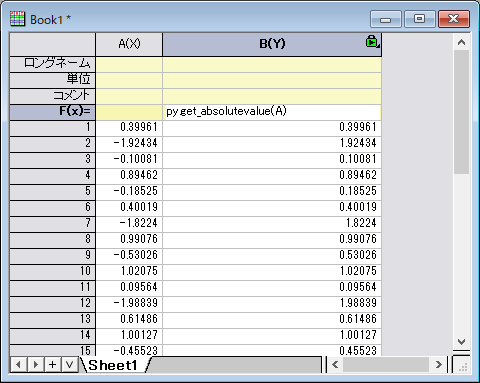Screen dimensions: 480x383
Task: Click the Units cell of column B
Action: click(x=272, y=80)
